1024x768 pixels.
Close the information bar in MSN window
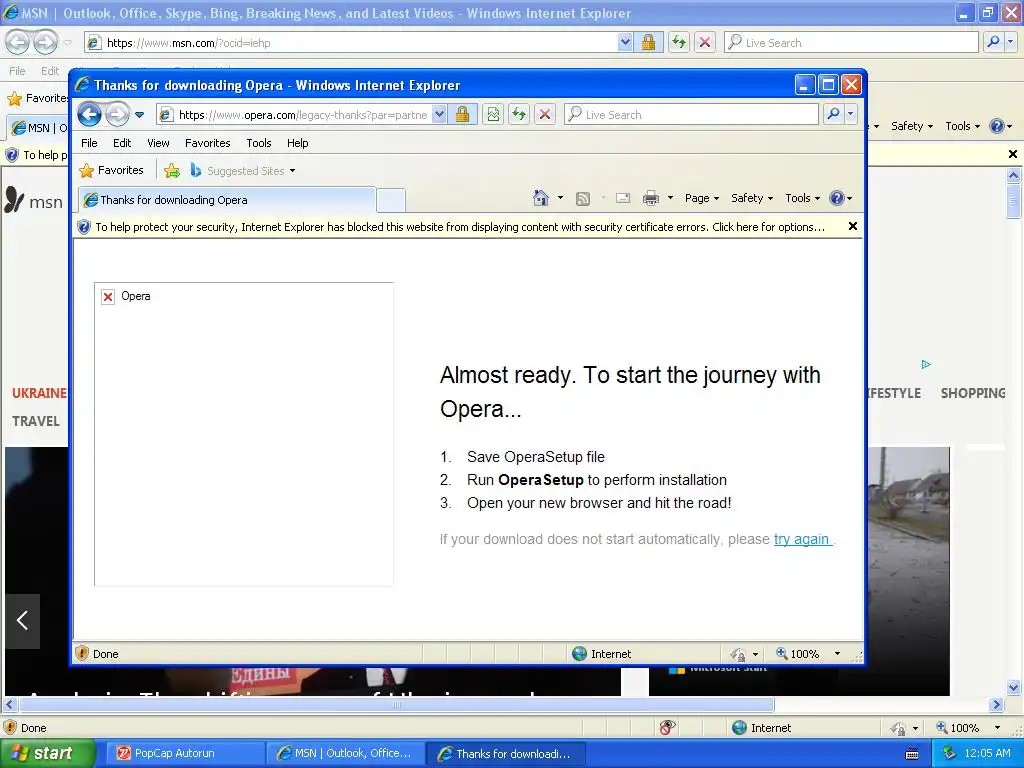coord(1012,154)
